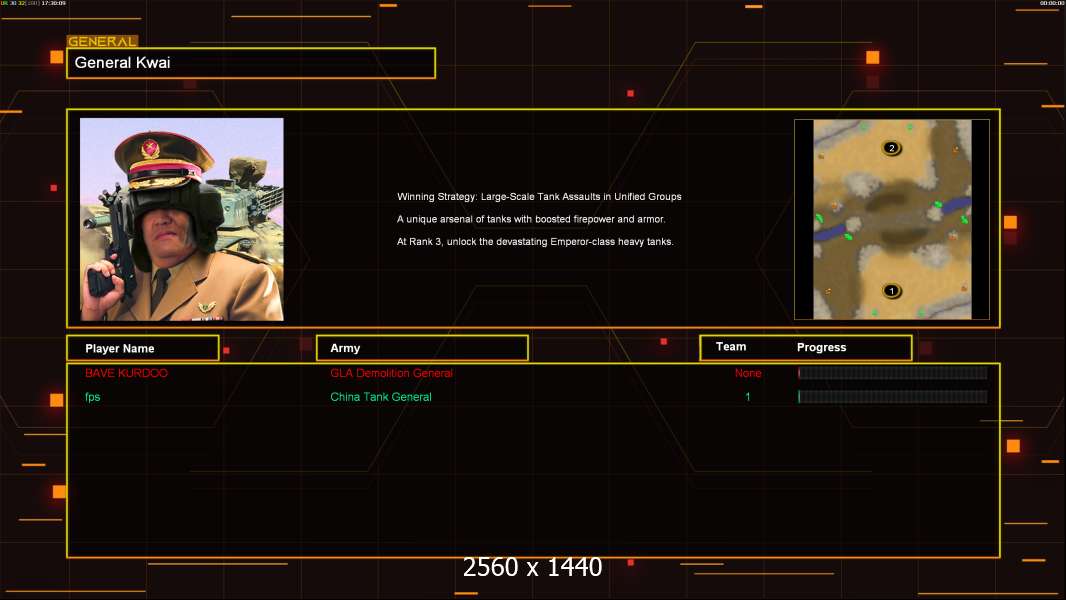Image resolution: width=1066 pixels, height=600 pixels.
Task: Click the Rank 3 Emperor-class tanks text
Action: coord(535,241)
